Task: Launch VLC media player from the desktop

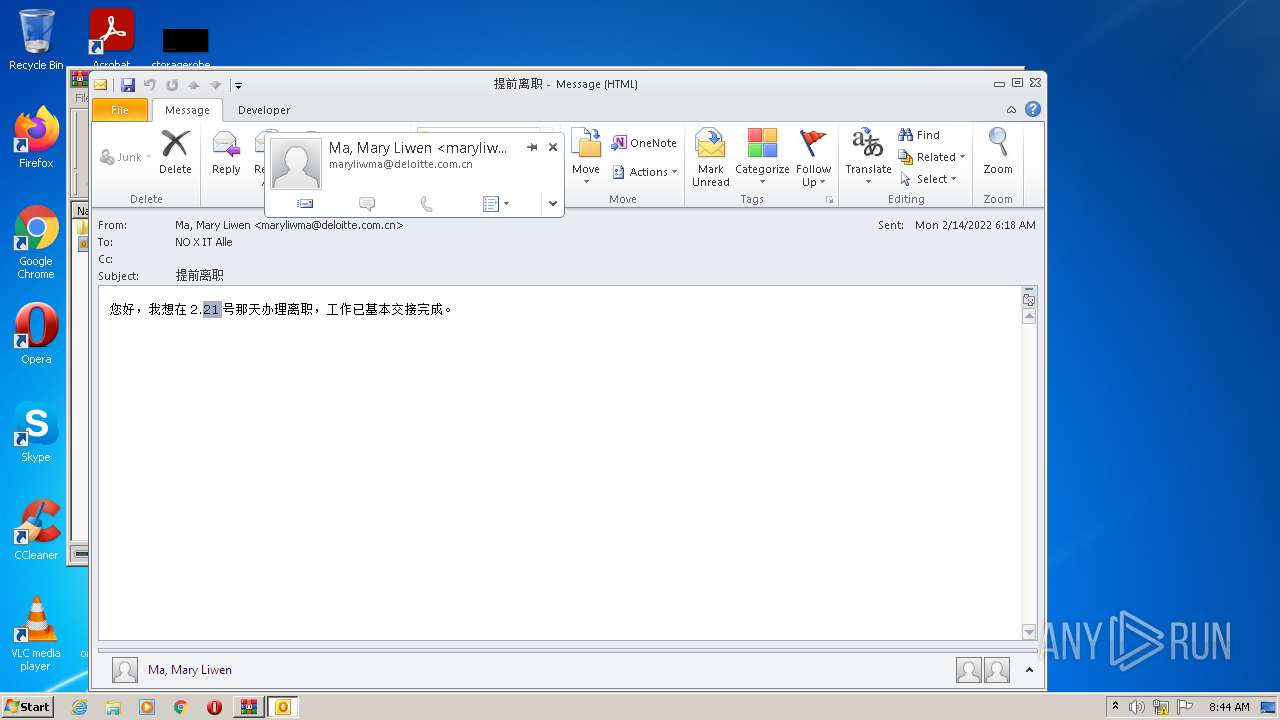Action: (36, 634)
